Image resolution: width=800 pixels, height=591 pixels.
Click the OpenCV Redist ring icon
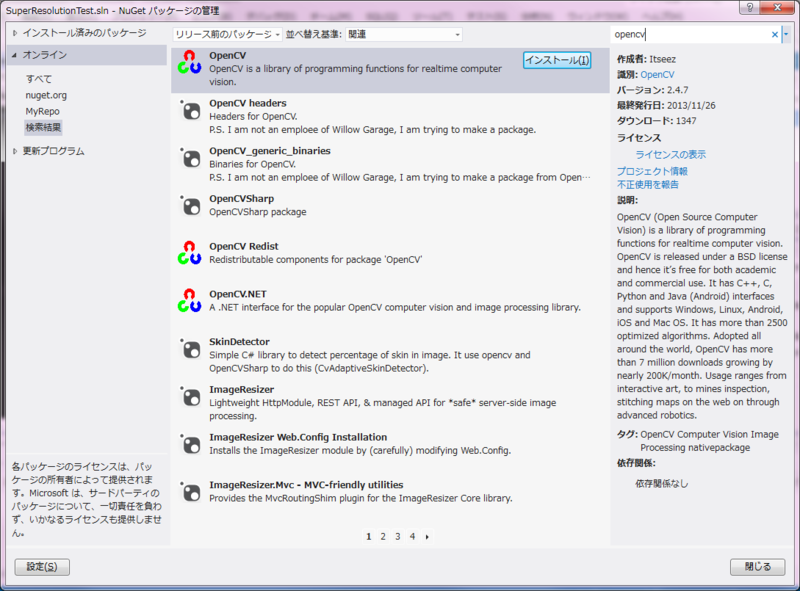click(189, 254)
